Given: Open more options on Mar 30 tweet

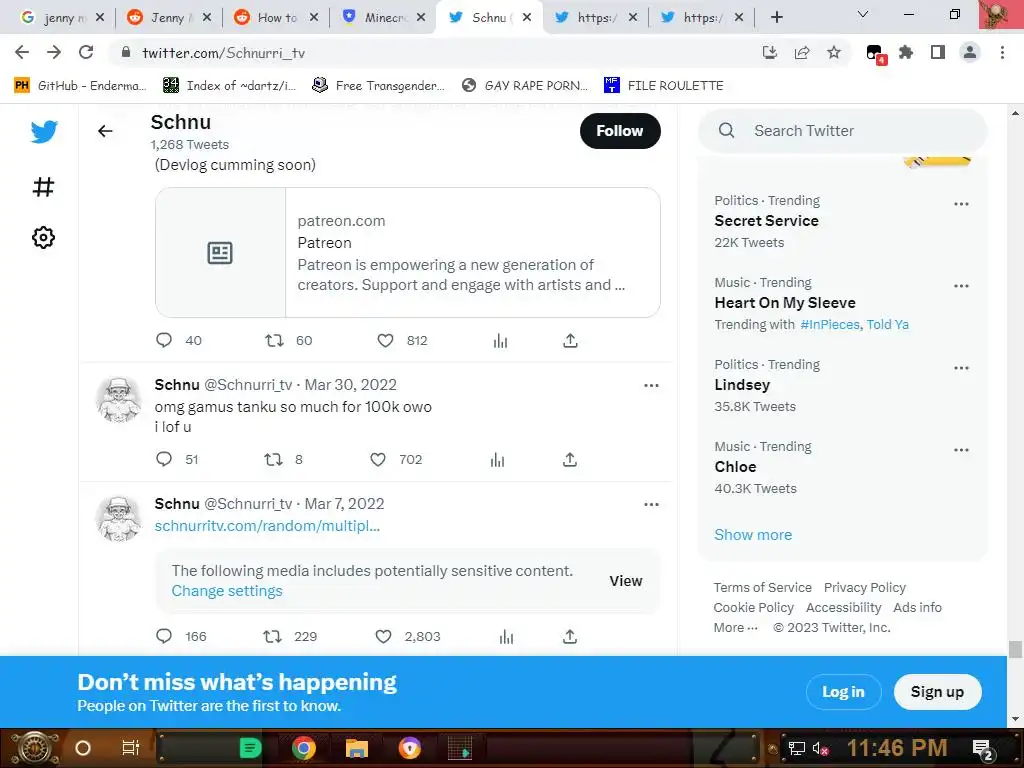Looking at the screenshot, I should pyautogui.click(x=651, y=385).
